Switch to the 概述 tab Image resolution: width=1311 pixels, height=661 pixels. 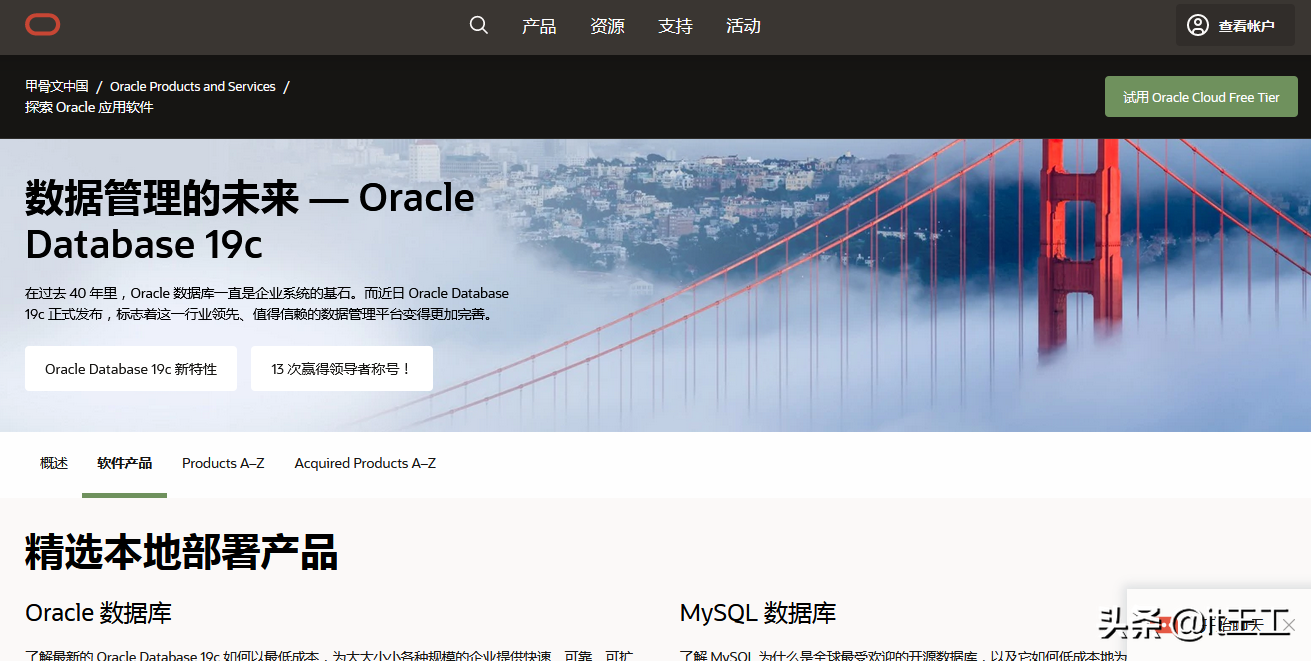(x=54, y=463)
